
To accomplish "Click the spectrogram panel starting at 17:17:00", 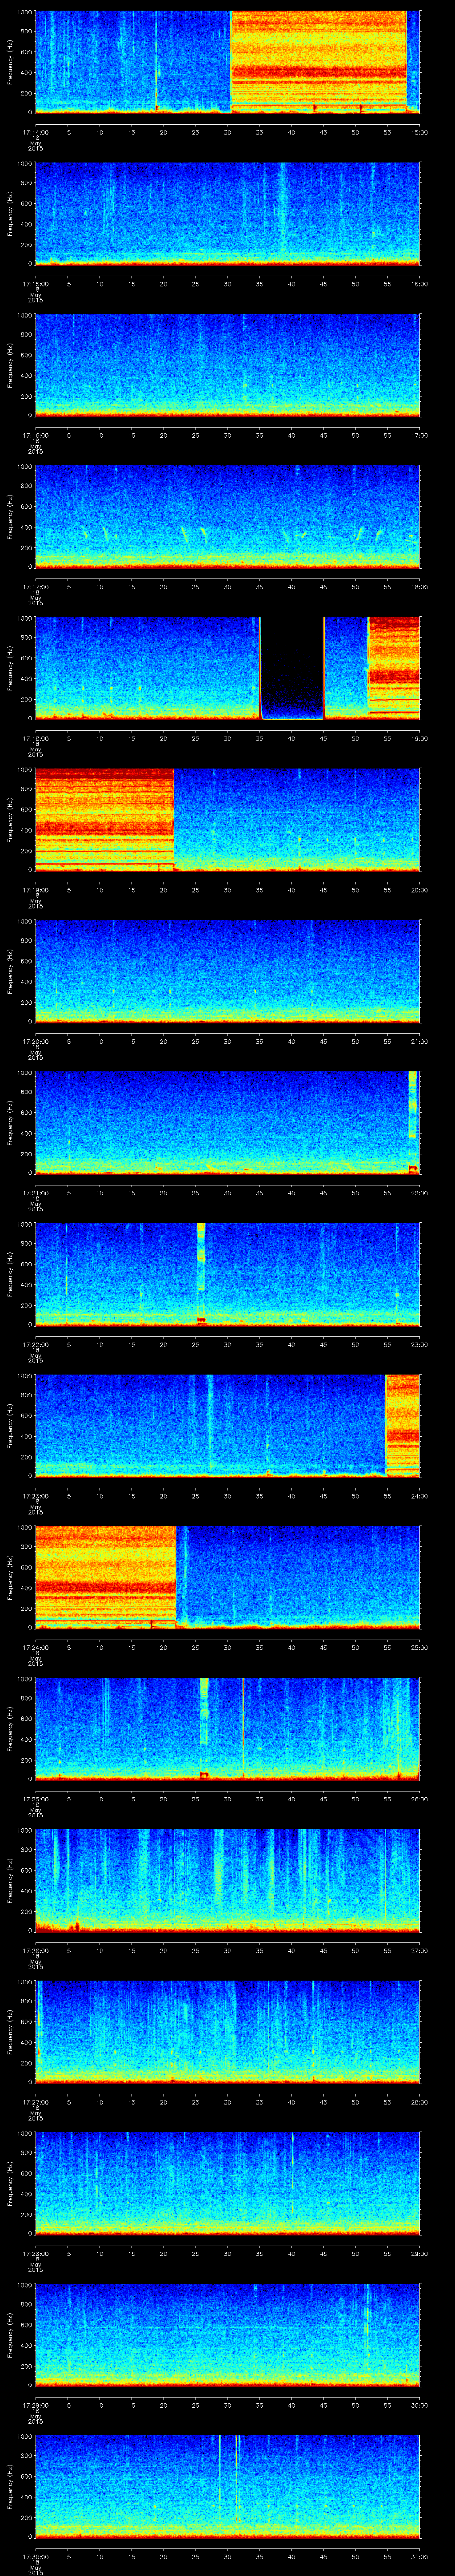I will (228, 516).
